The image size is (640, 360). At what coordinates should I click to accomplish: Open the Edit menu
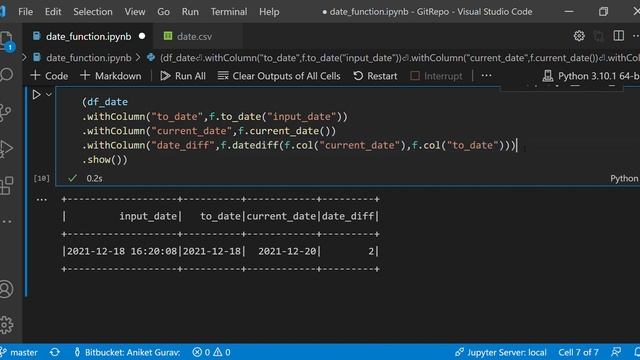[53, 11]
